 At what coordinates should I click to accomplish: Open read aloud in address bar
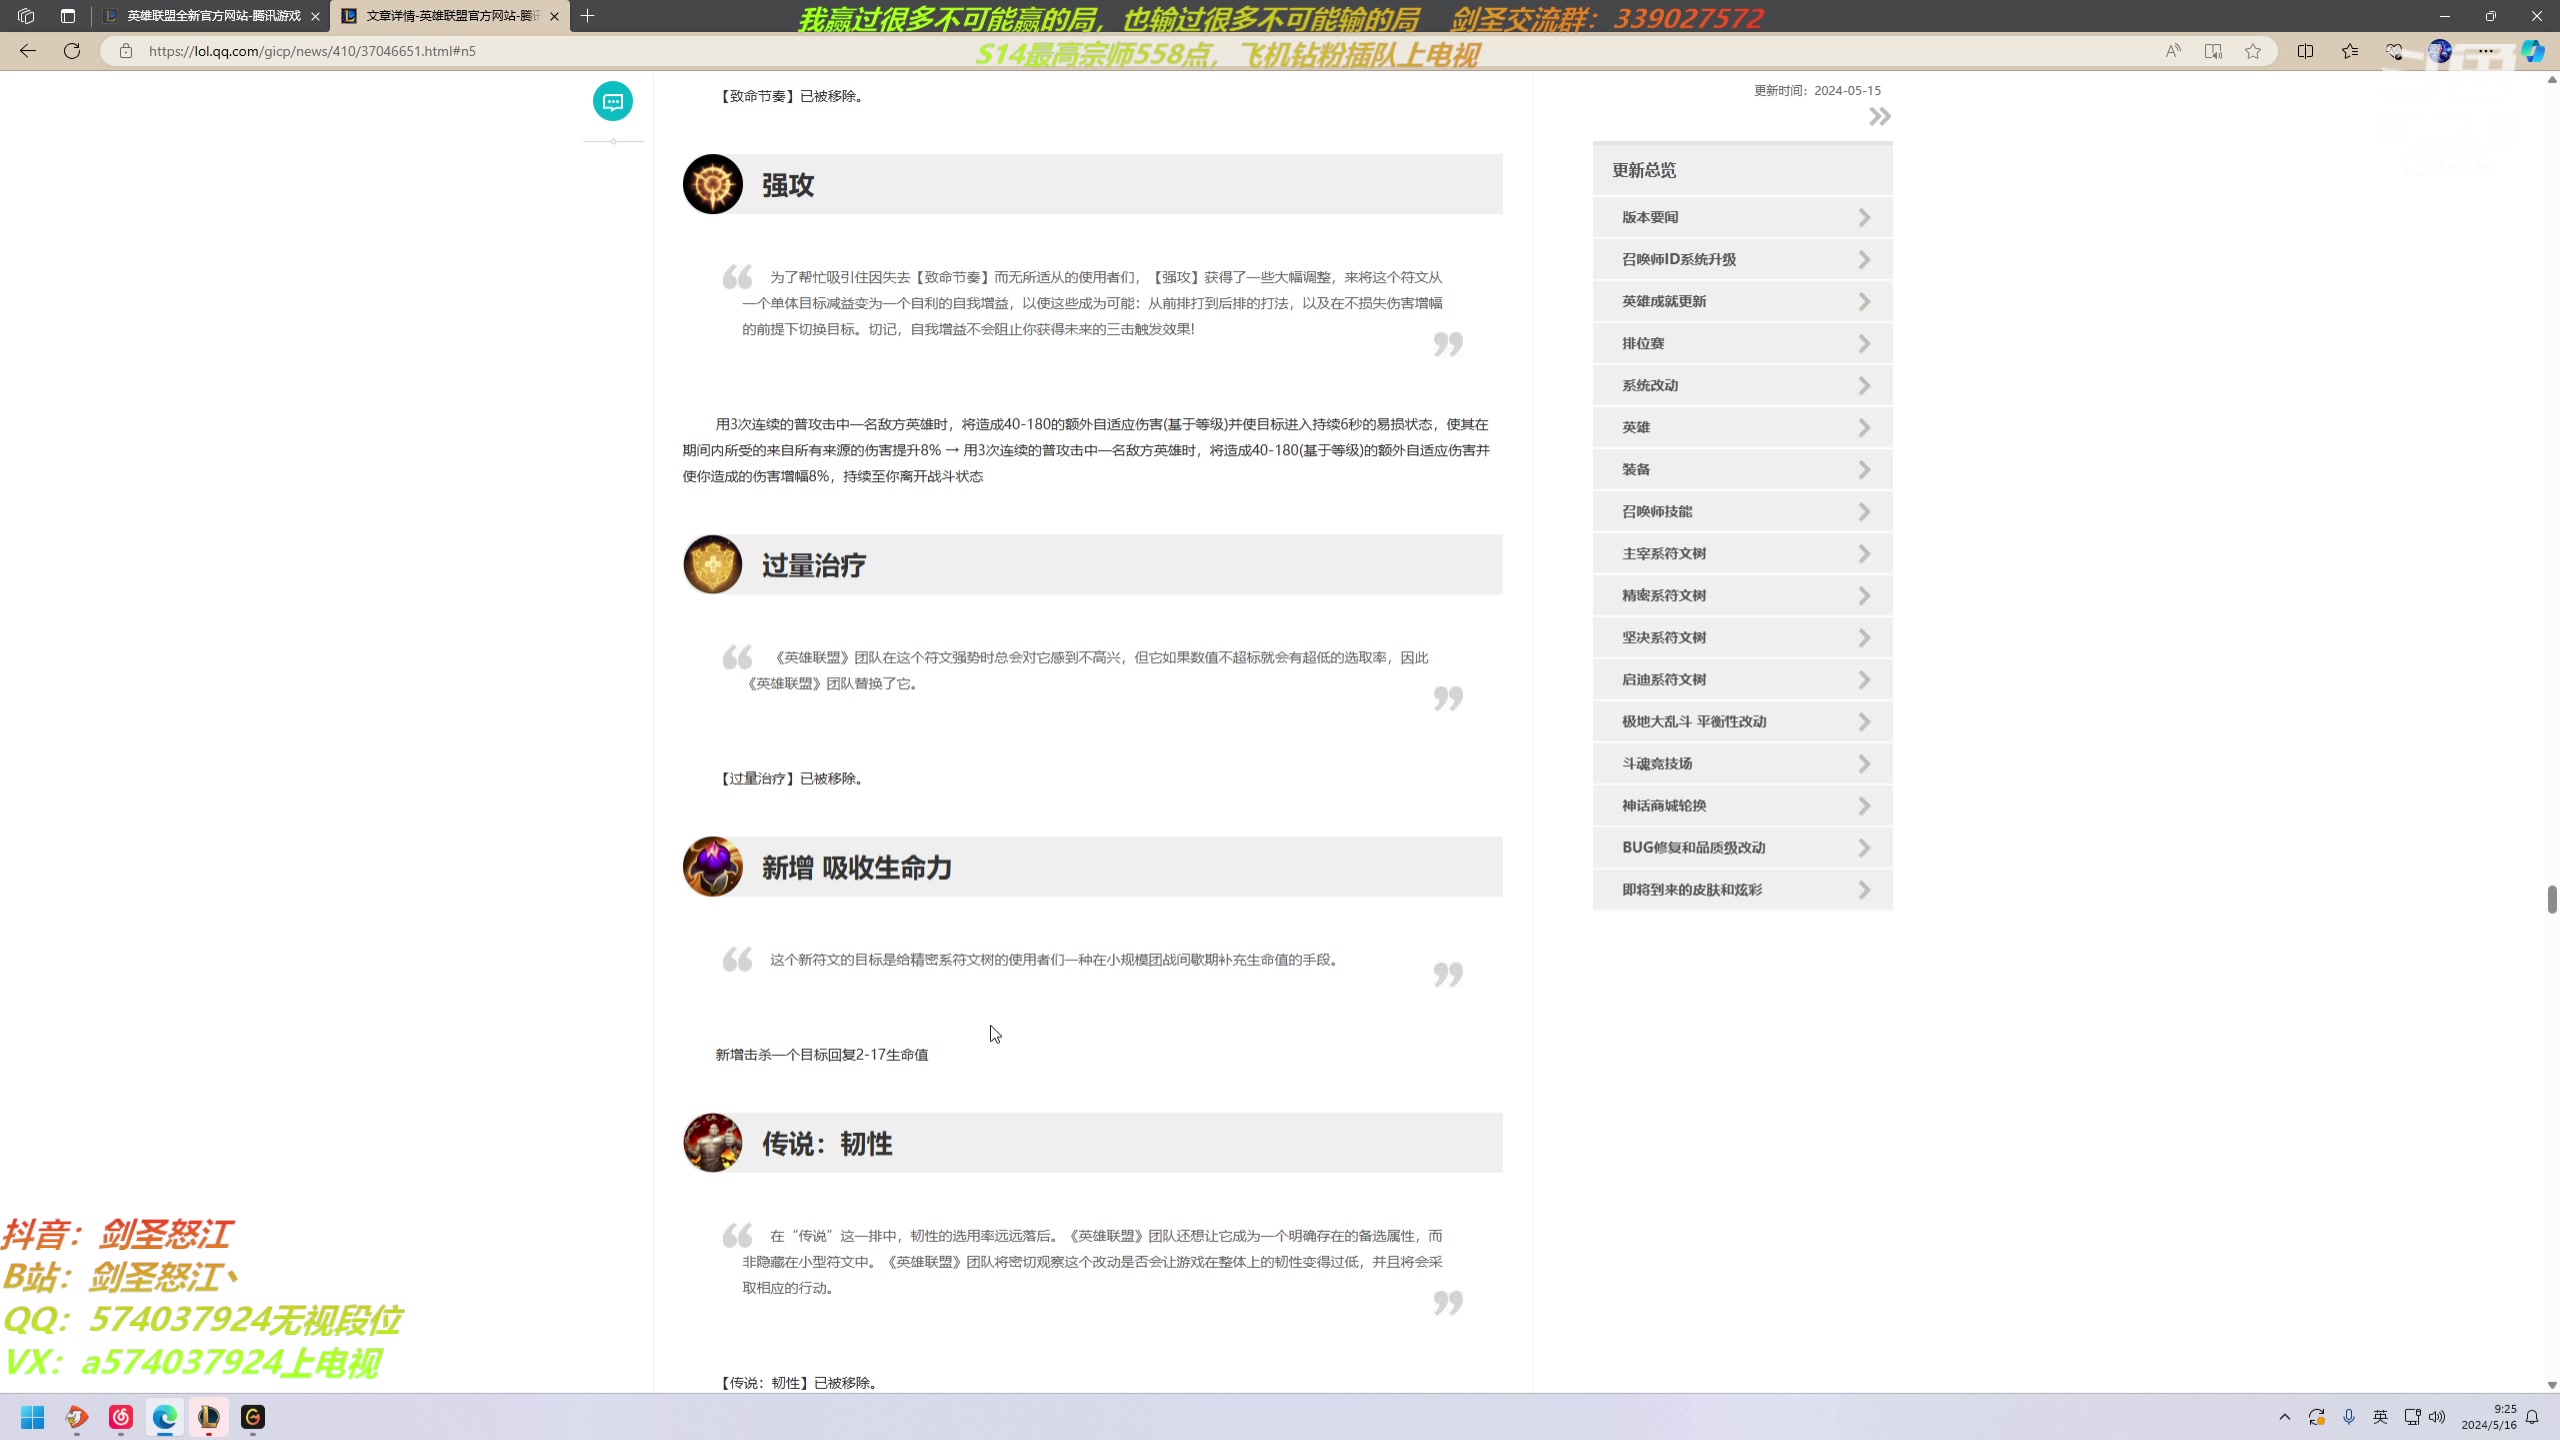pyautogui.click(x=2173, y=51)
